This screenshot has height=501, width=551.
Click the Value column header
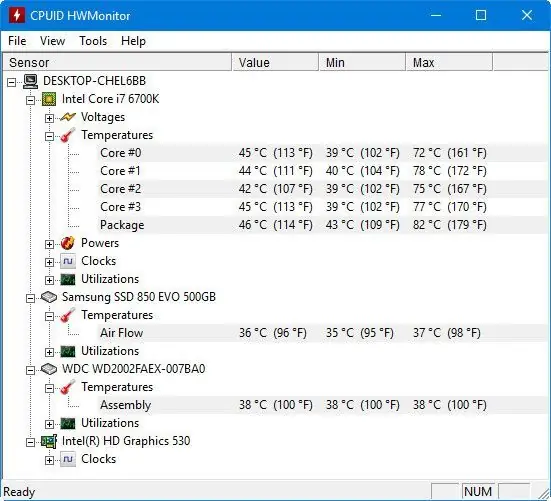coord(275,63)
